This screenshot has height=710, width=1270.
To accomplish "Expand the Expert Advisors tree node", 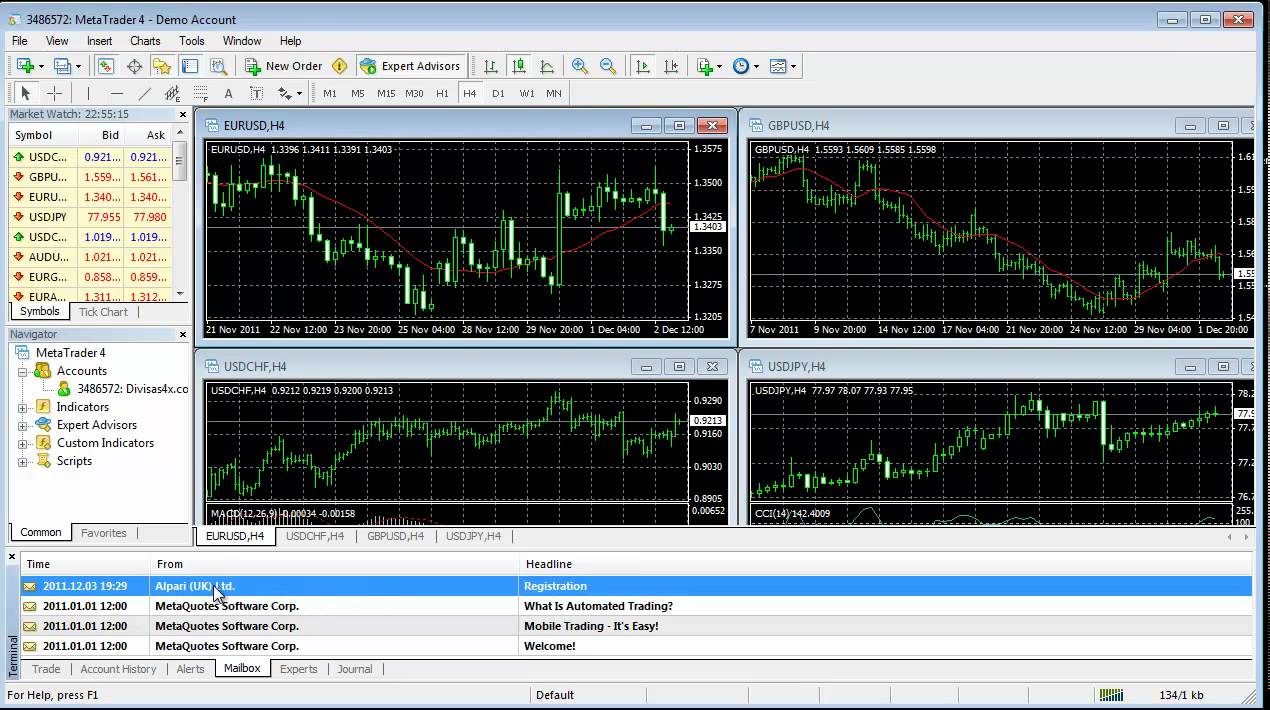I will pos(23,425).
